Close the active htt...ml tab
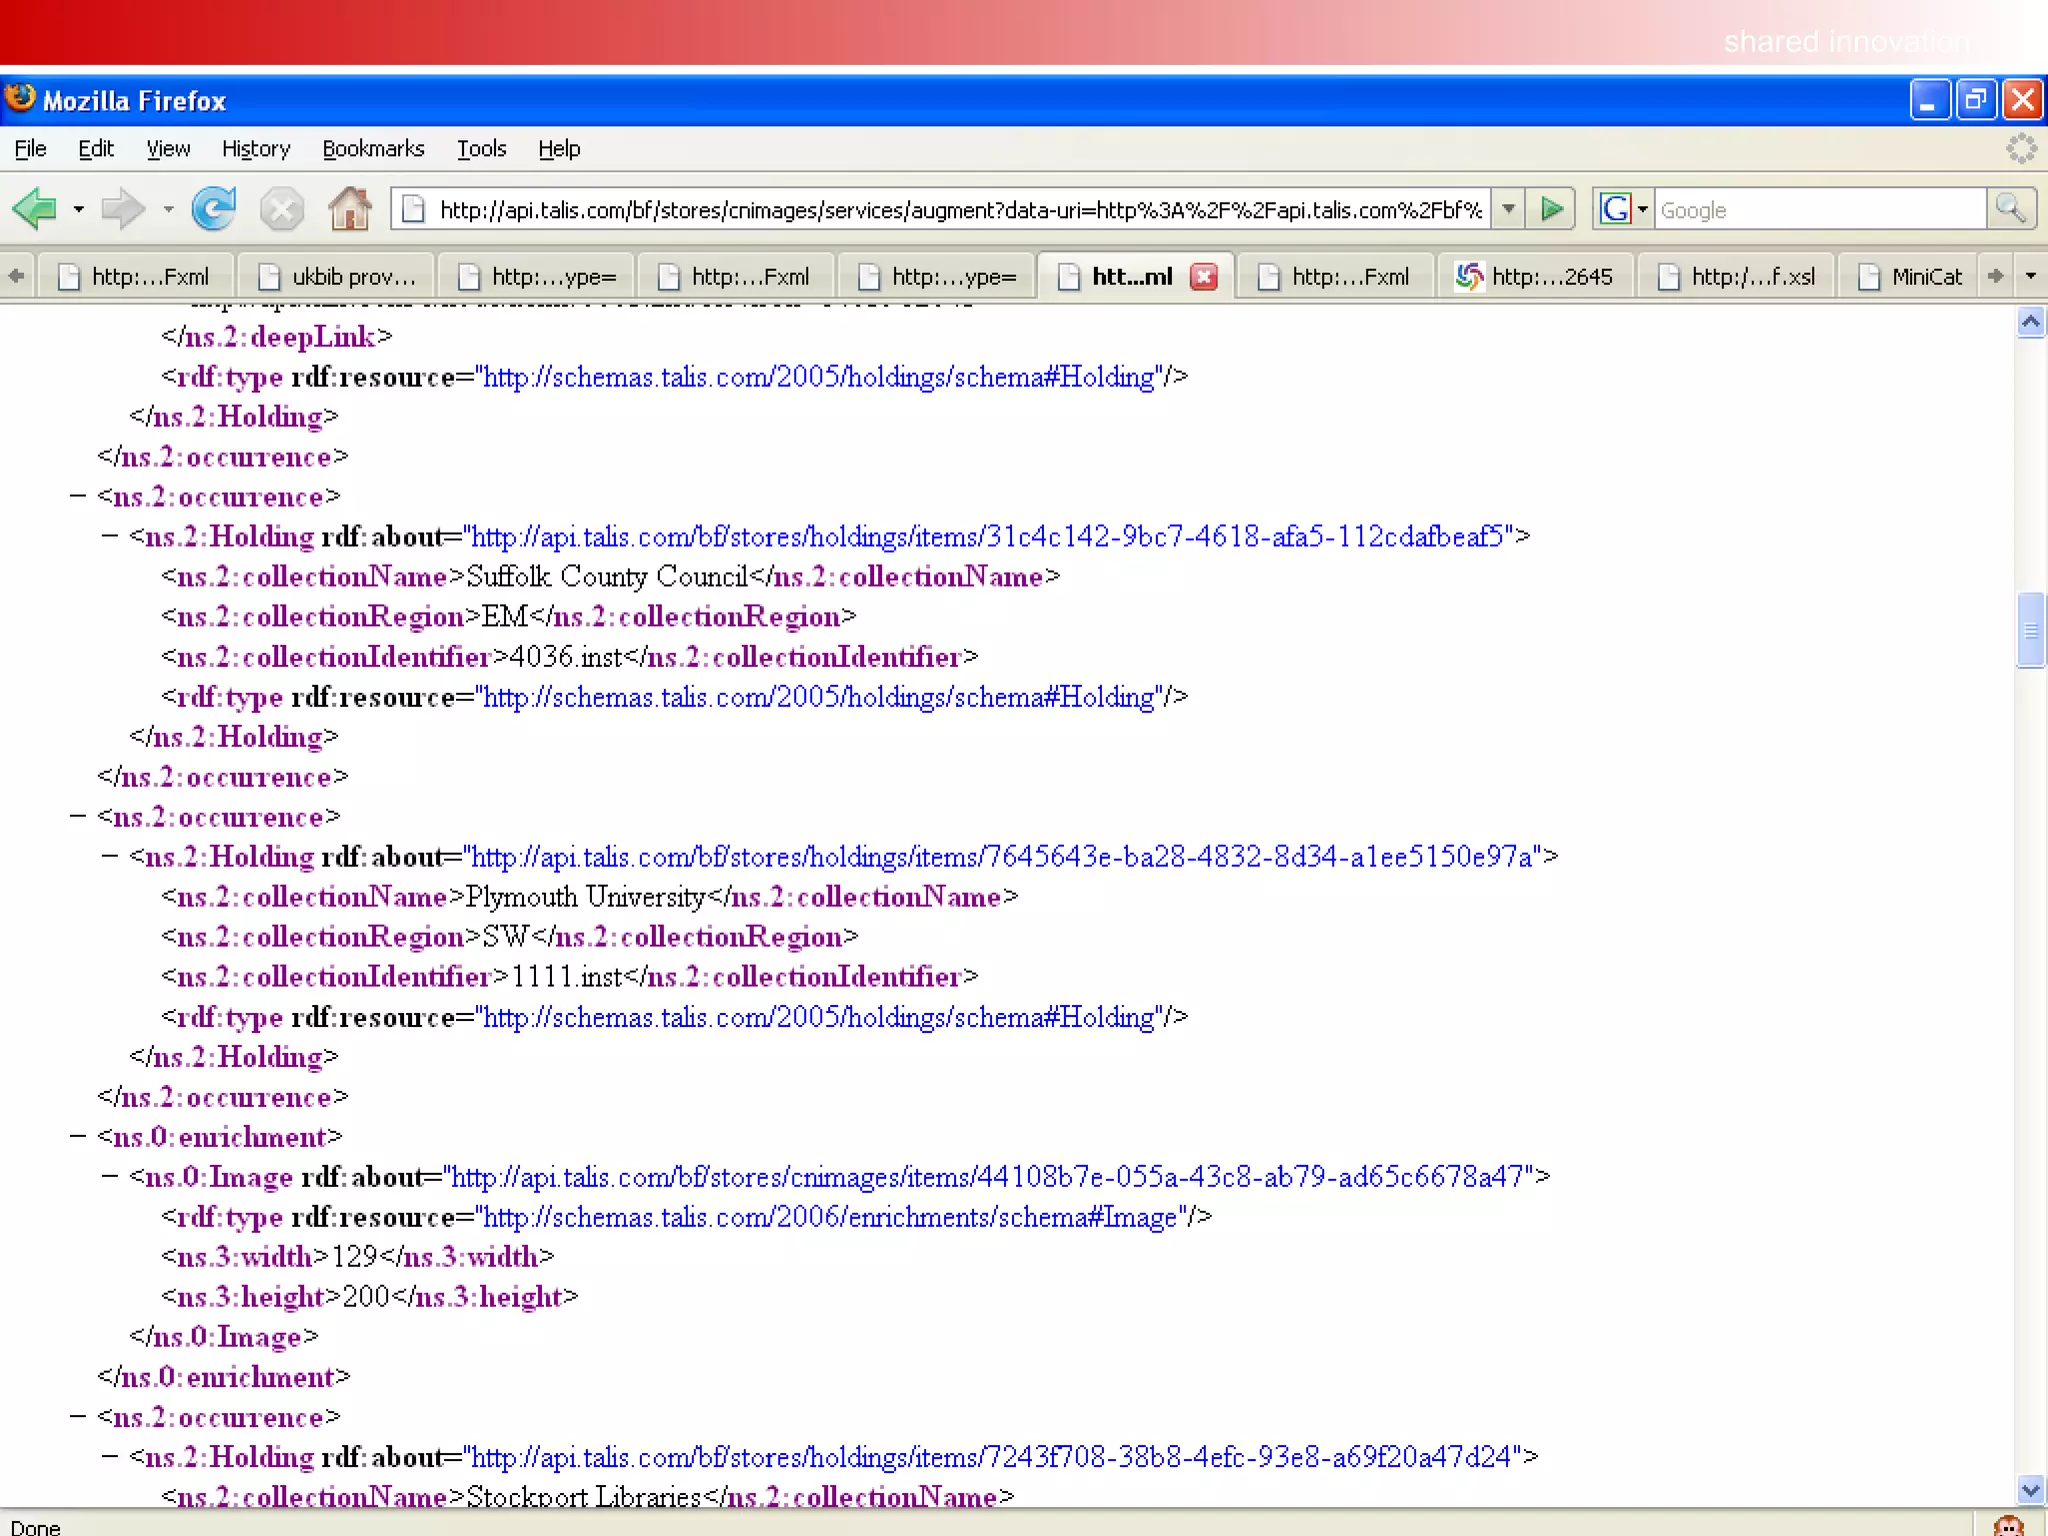2048x1536 pixels. coord(1204,277)
